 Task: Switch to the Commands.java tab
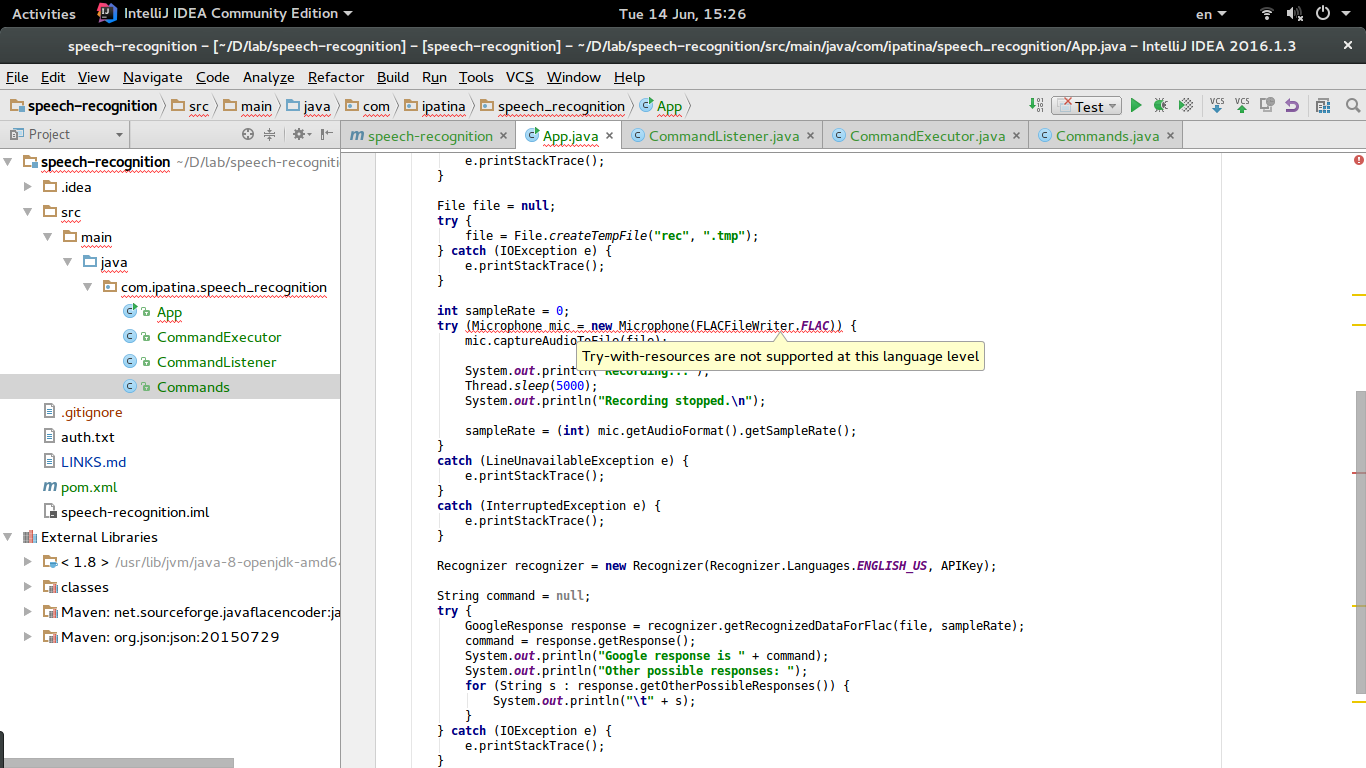[1107, 136]
